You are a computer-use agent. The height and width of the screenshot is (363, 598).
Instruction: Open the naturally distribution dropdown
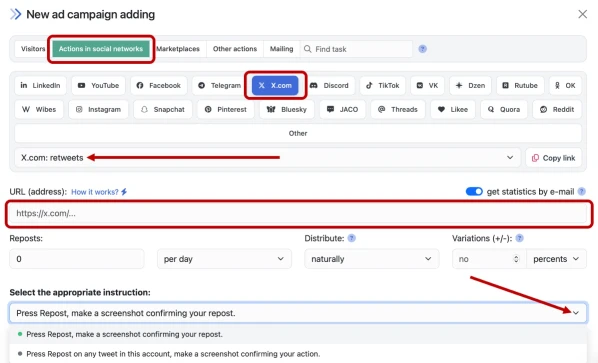(372, 259)
